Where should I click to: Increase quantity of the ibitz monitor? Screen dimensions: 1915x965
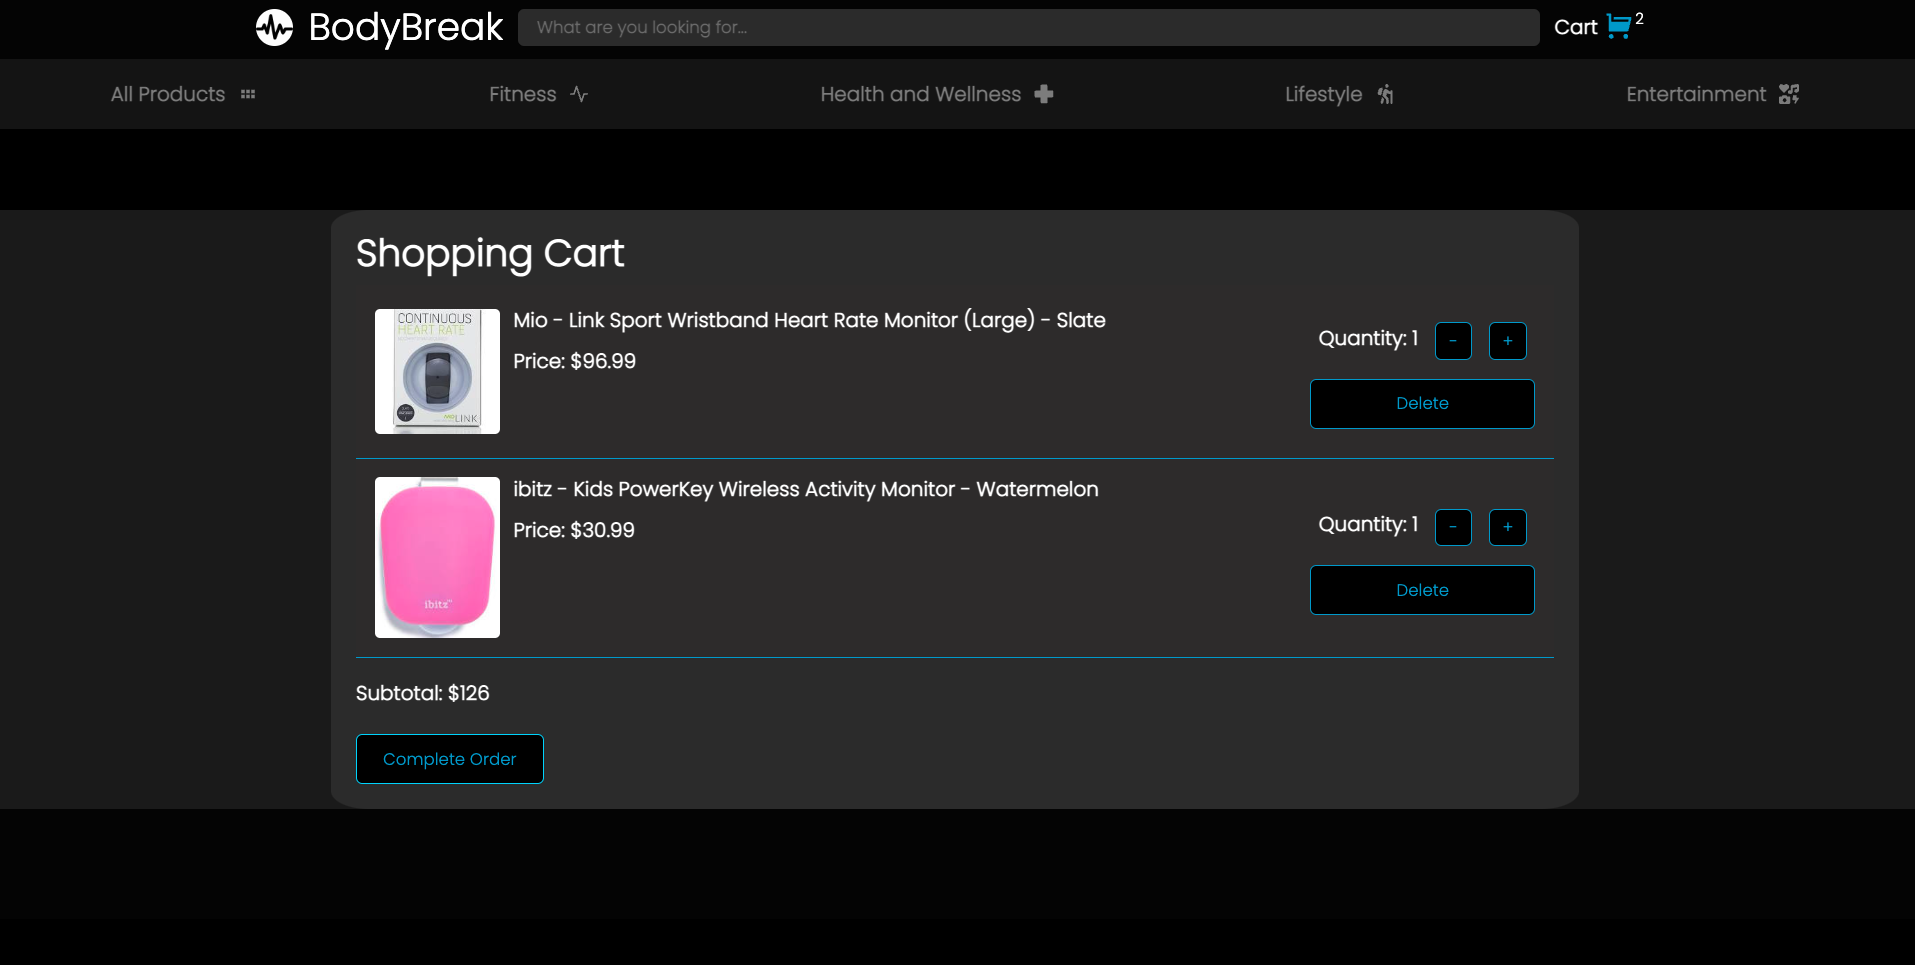coord(1508,527)
